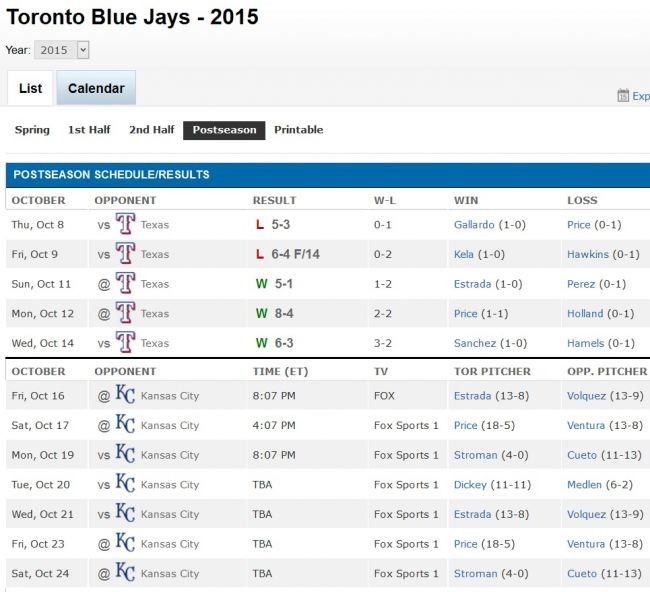Click the Kansas City Royals logo on Sat, Oct 24 row

[x=125, y=573]
